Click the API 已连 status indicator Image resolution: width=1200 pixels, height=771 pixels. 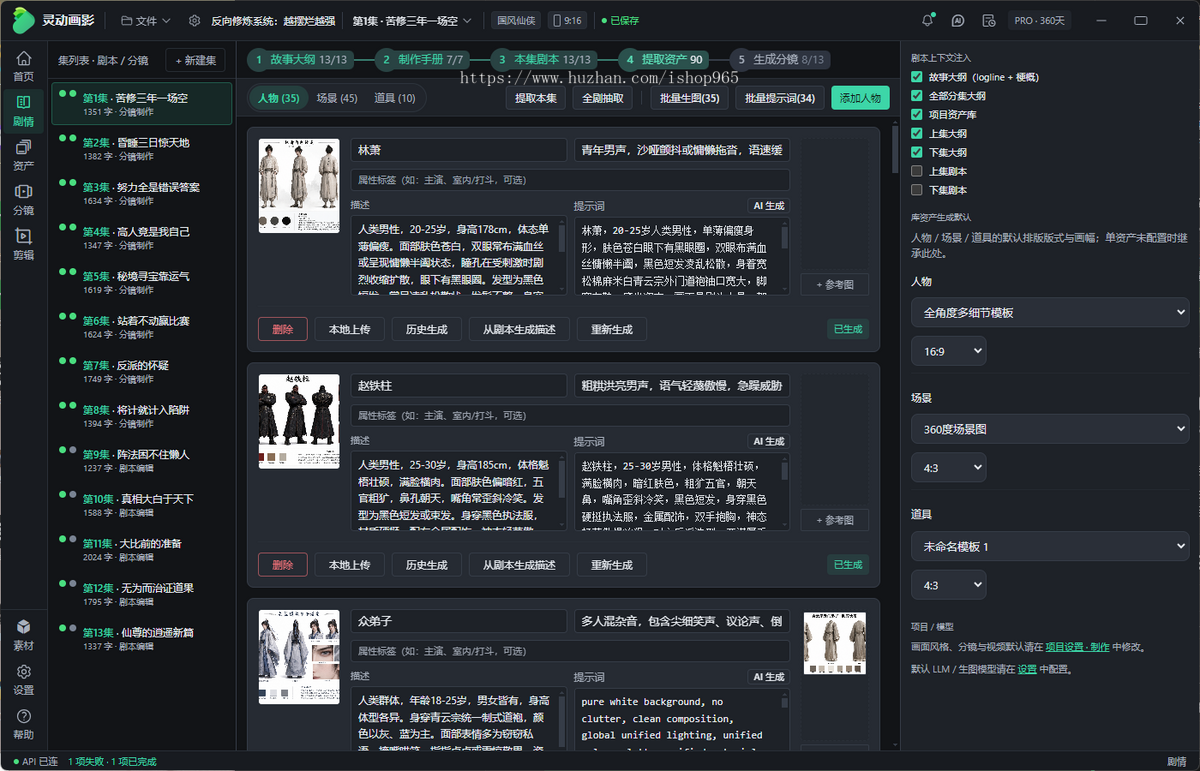tap(34, 762)
